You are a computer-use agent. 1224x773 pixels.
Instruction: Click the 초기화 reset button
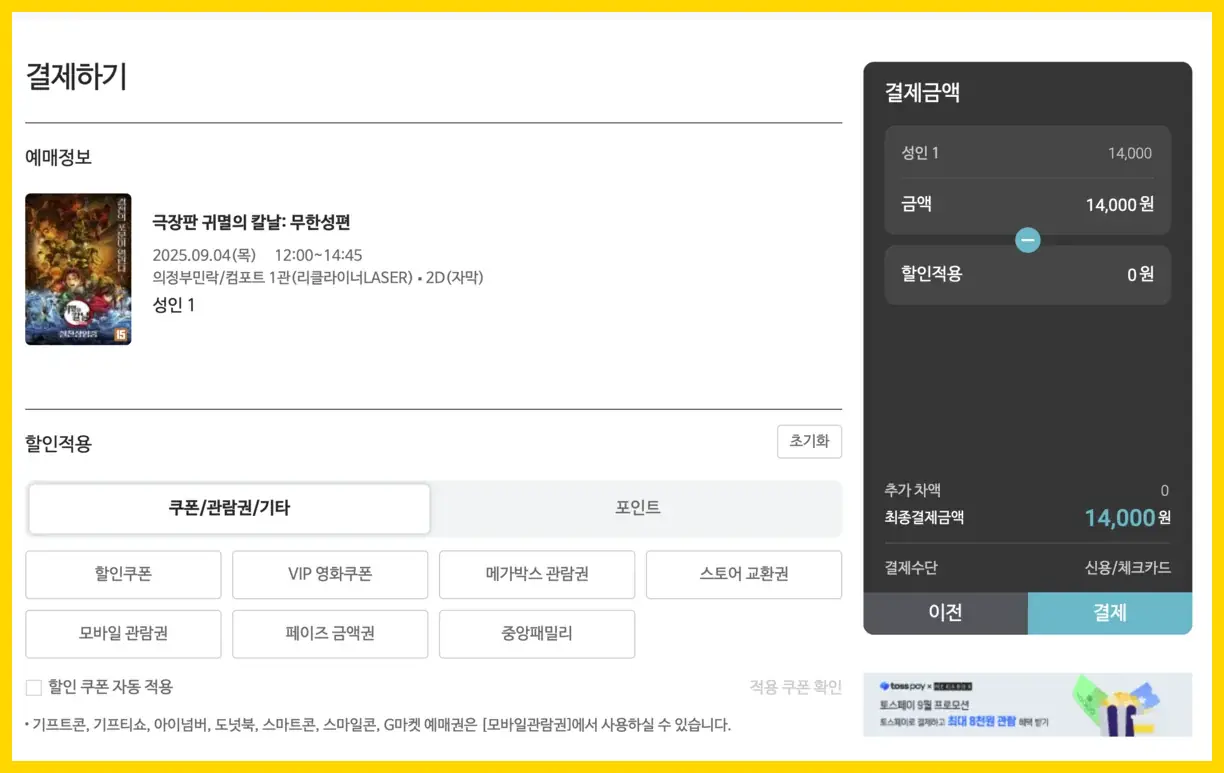pos(808,441)
